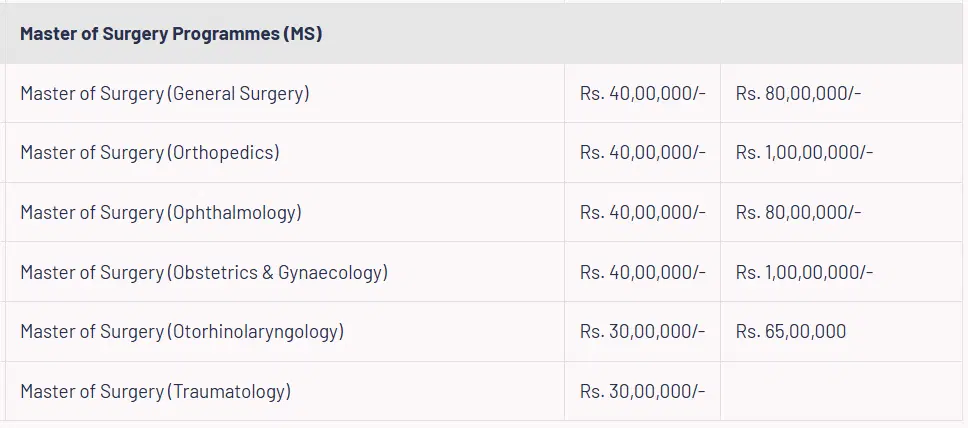Select the Master of Surgery (Otorhinolaryngology) entry

point(182,331)
